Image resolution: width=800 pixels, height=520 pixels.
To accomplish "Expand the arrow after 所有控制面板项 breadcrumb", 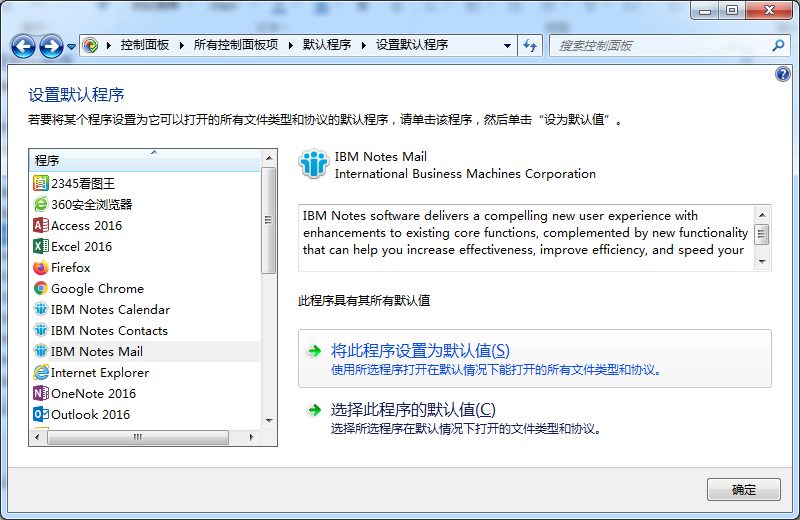I will (x=291, y=45).
